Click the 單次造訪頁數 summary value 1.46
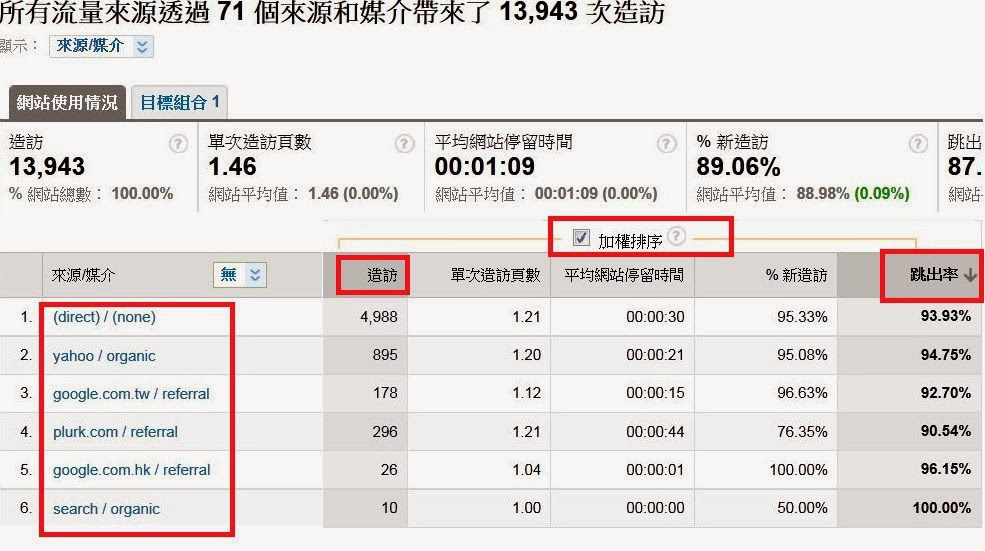Viewport: 985px width, 551px height. [232, 167]
